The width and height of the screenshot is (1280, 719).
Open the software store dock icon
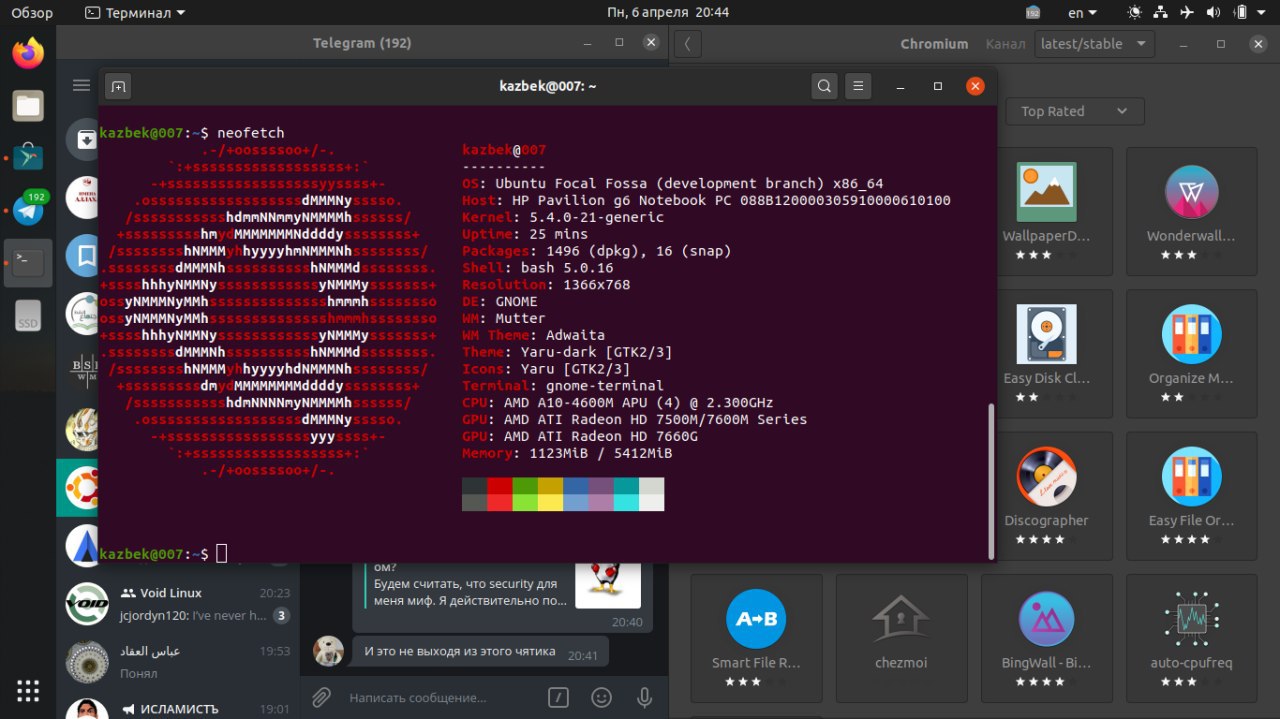click(28, 157)
